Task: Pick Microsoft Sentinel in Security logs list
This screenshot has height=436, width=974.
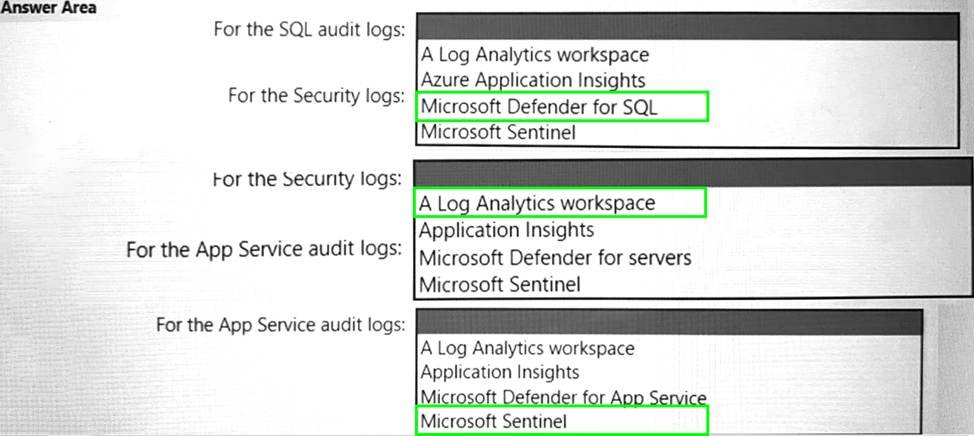Action: pos(498,284)
